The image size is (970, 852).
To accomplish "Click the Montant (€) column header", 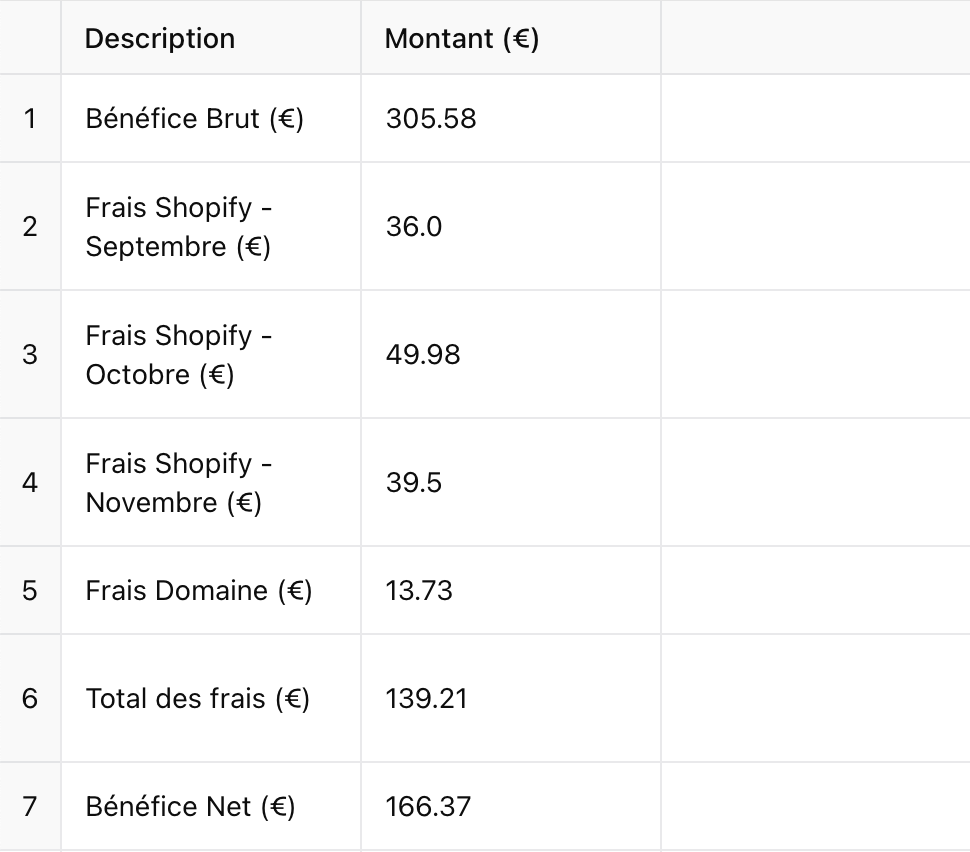I will pyautogui.click(x=462, y=39).
